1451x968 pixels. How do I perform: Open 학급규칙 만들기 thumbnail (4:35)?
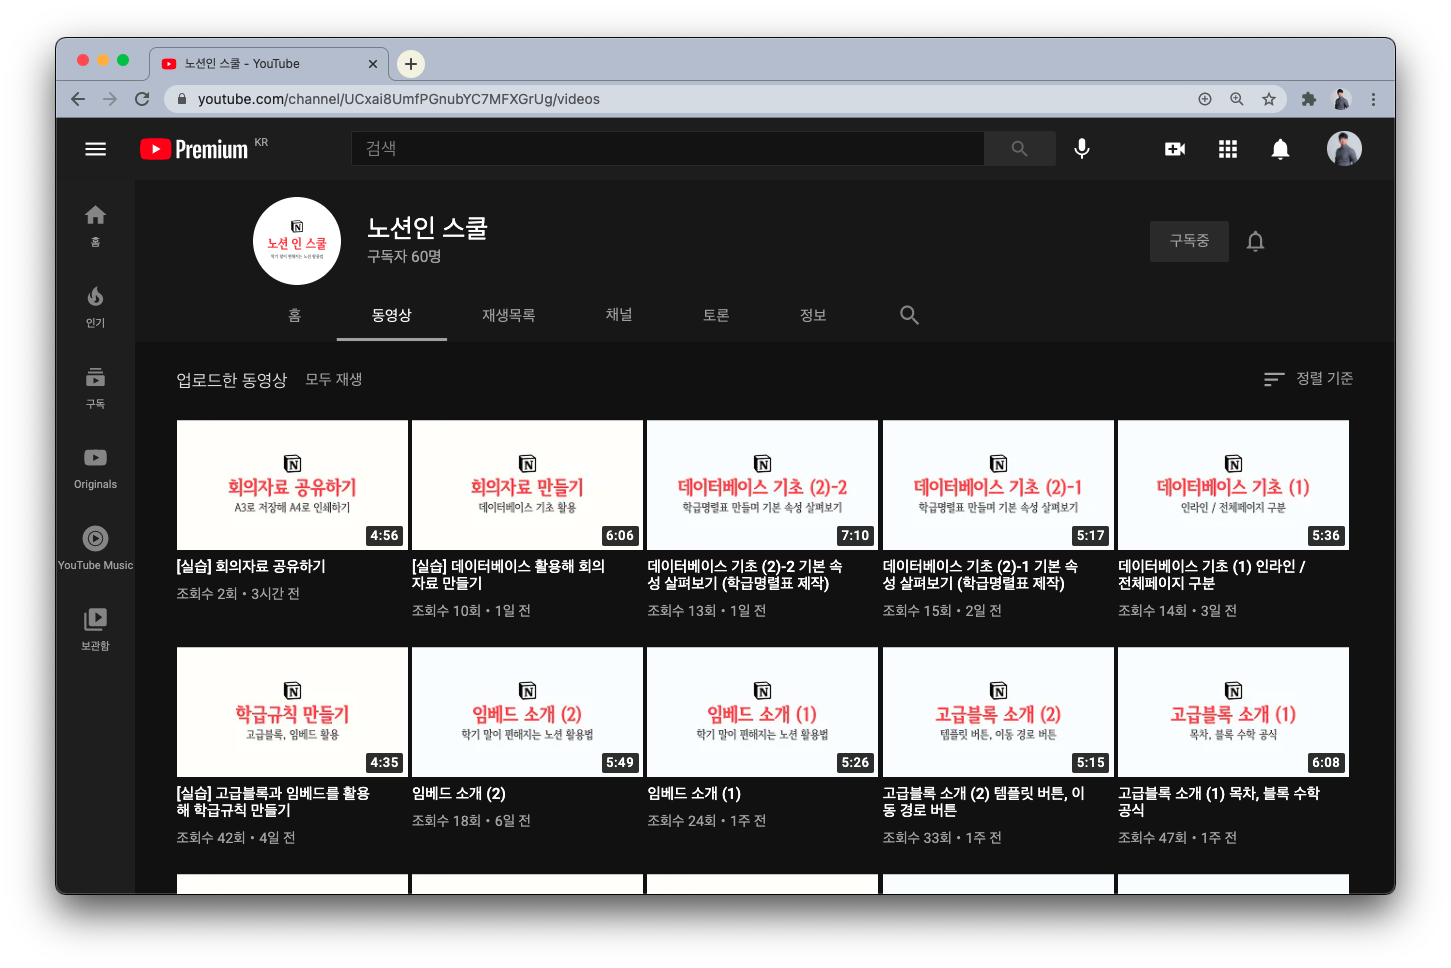(292, 712)
